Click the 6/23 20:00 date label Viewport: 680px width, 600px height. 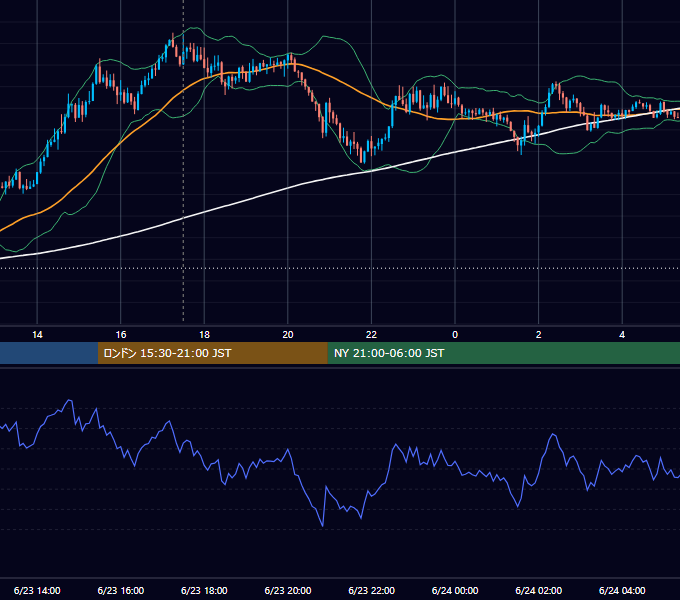click(288, 590)
